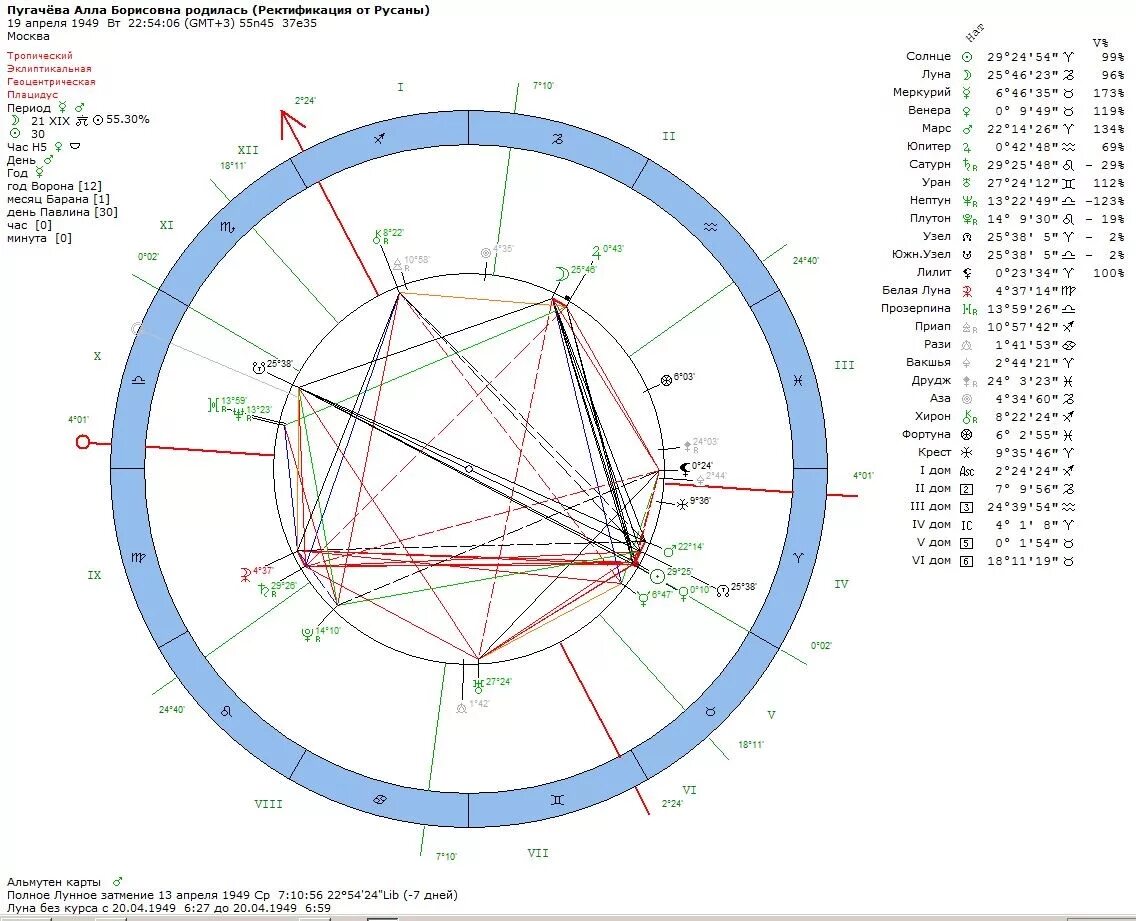Screen dimensions: 1136x921
Task: Select the Jupiter symbol at 0°43' in chart
Action: pos(597,252)
